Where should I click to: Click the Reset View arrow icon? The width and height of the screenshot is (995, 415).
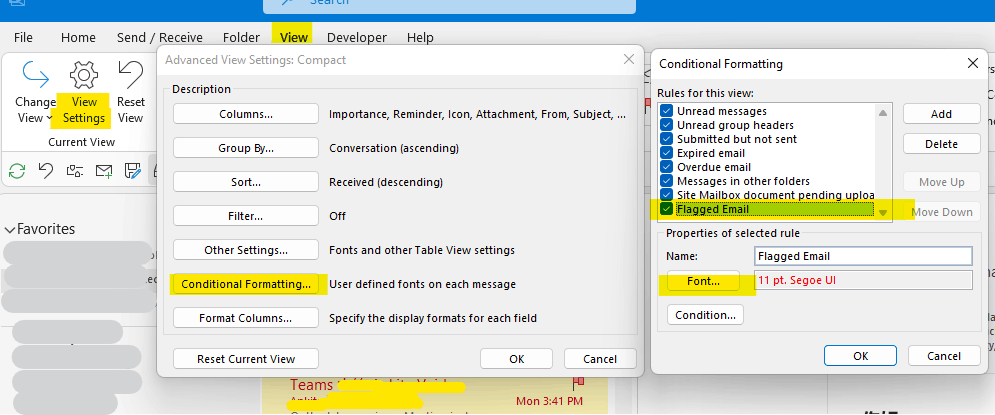[x=131, y=74]
